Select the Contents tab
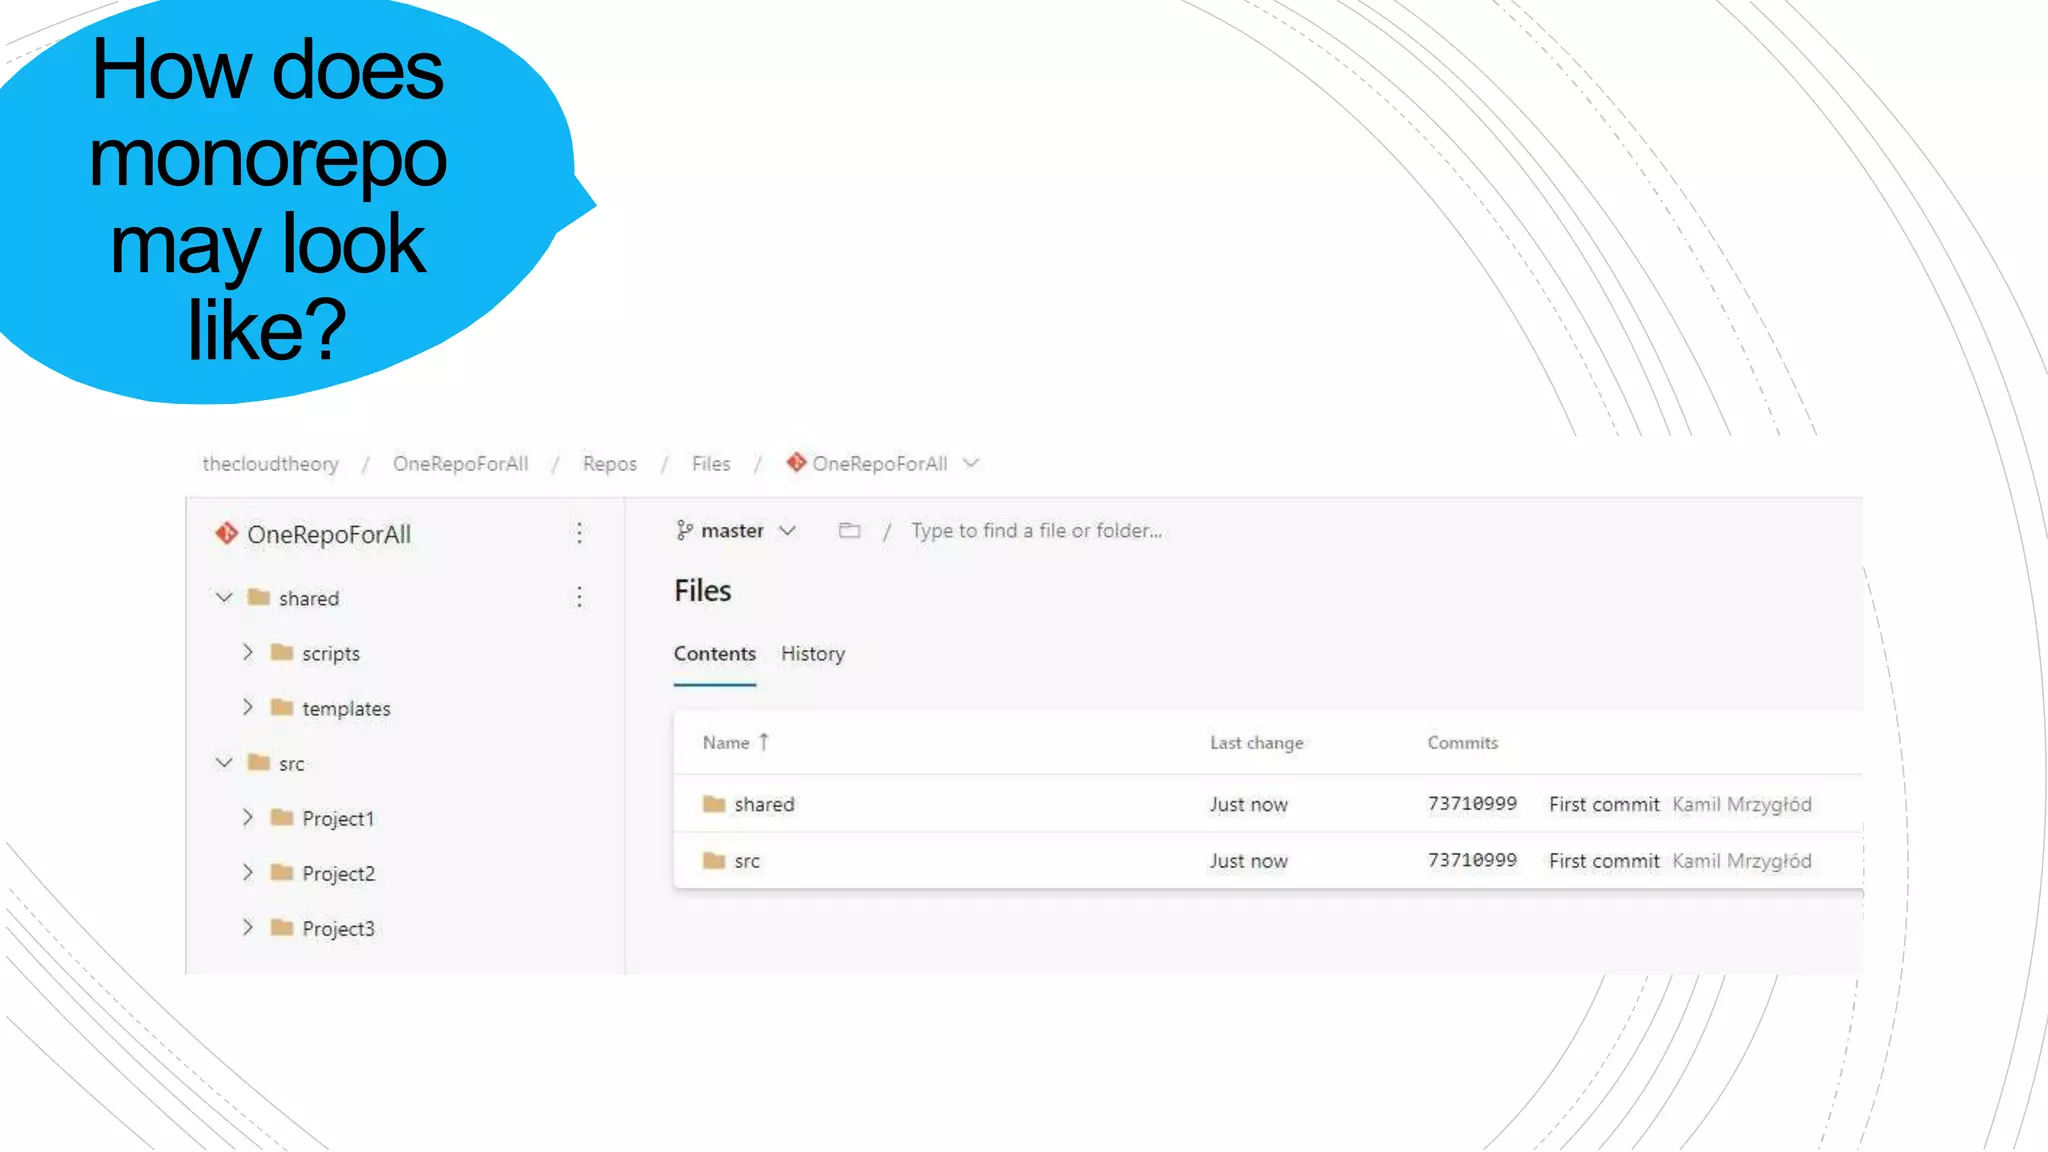 coord(714,653)
